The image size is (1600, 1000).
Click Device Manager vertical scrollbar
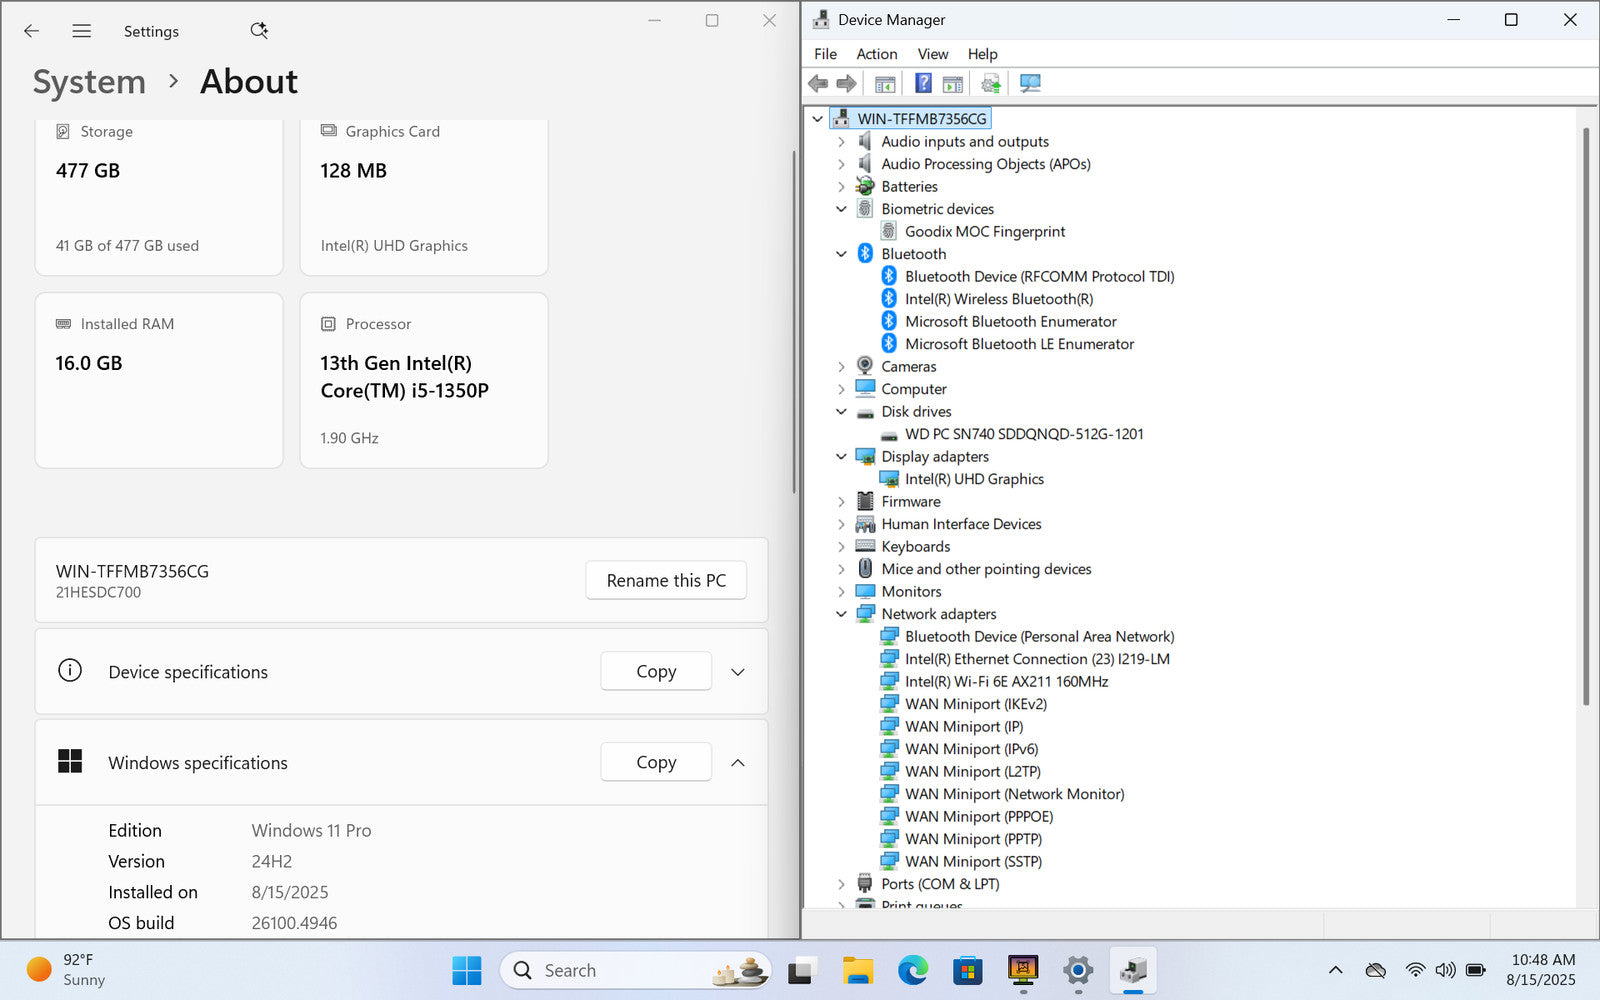1586,416
